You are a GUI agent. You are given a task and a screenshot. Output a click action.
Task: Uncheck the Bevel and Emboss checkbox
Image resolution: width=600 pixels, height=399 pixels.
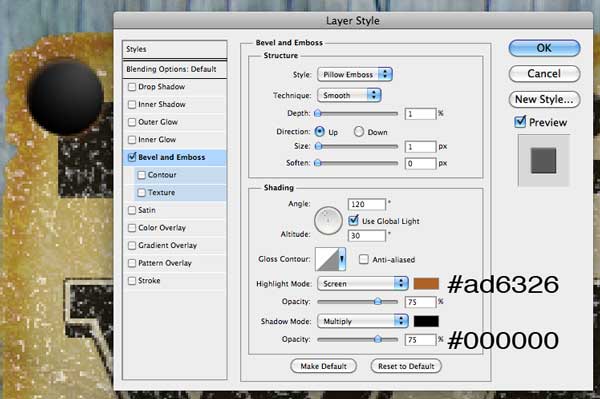(x=132, y=157)
